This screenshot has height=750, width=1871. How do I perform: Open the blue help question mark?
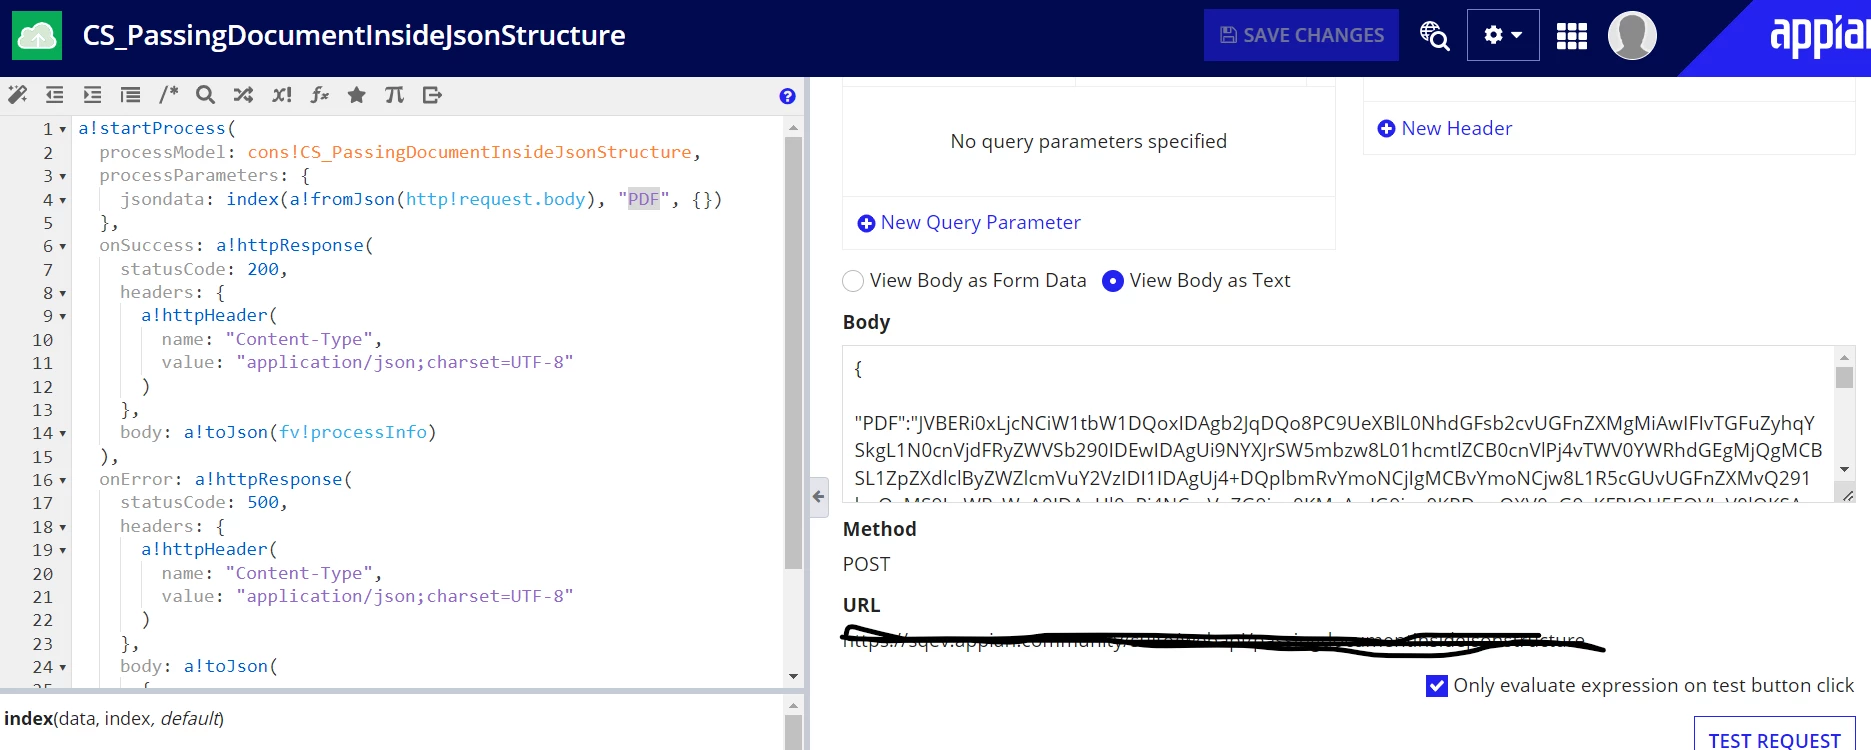[x=787, y=96]
